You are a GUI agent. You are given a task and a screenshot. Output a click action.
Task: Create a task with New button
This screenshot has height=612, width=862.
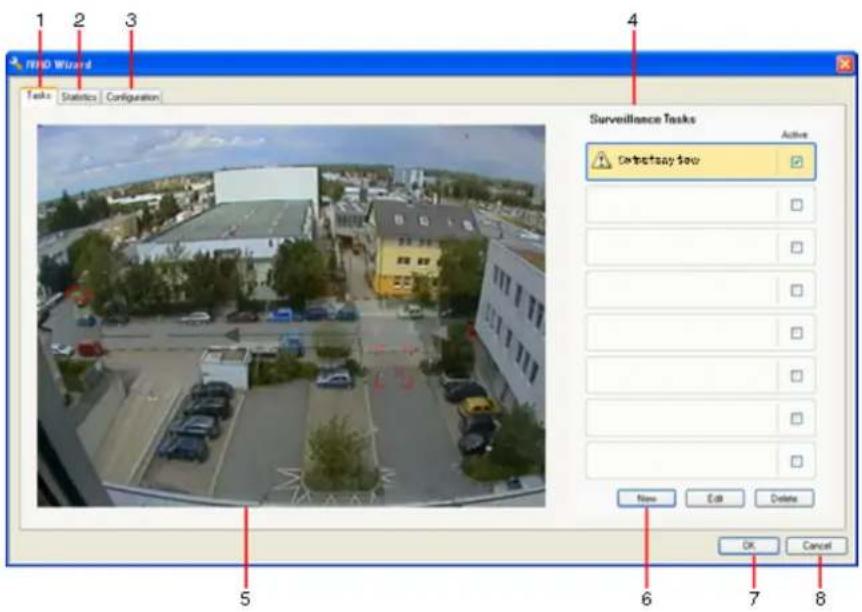point(646,498)
